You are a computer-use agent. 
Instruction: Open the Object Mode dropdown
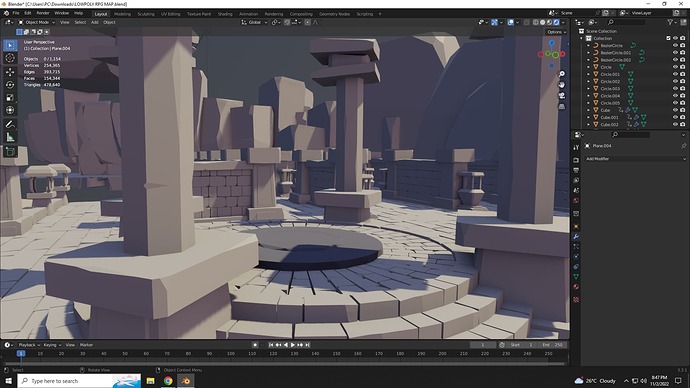tap(37, 22)
